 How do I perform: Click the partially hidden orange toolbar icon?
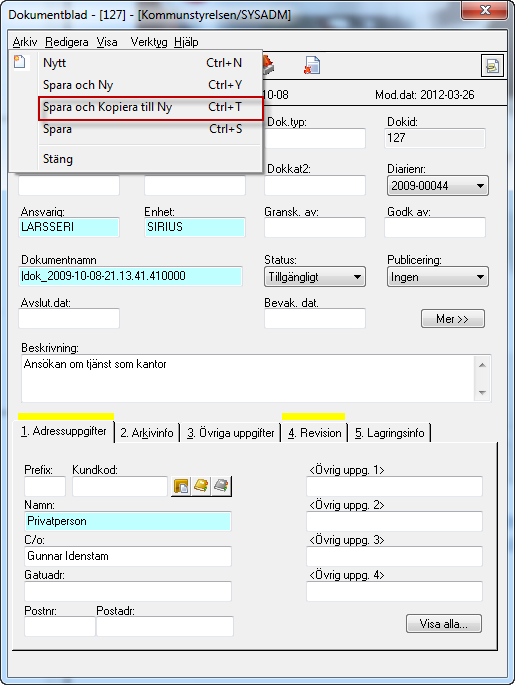tap(268, 65)
